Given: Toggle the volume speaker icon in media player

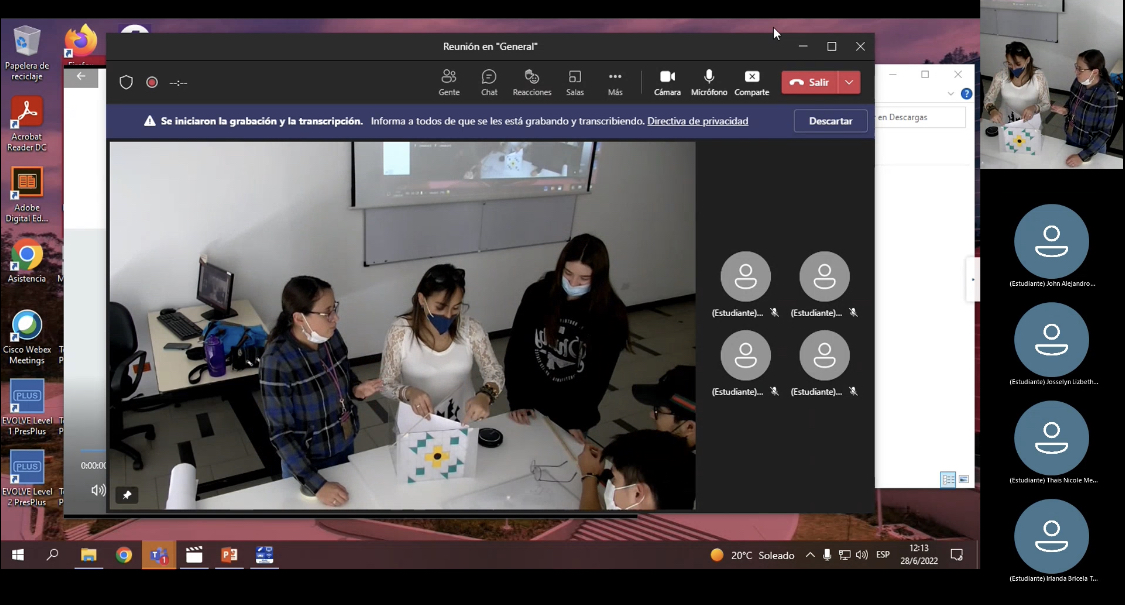Looking at the screenshot, I should [x=98, y=490].
